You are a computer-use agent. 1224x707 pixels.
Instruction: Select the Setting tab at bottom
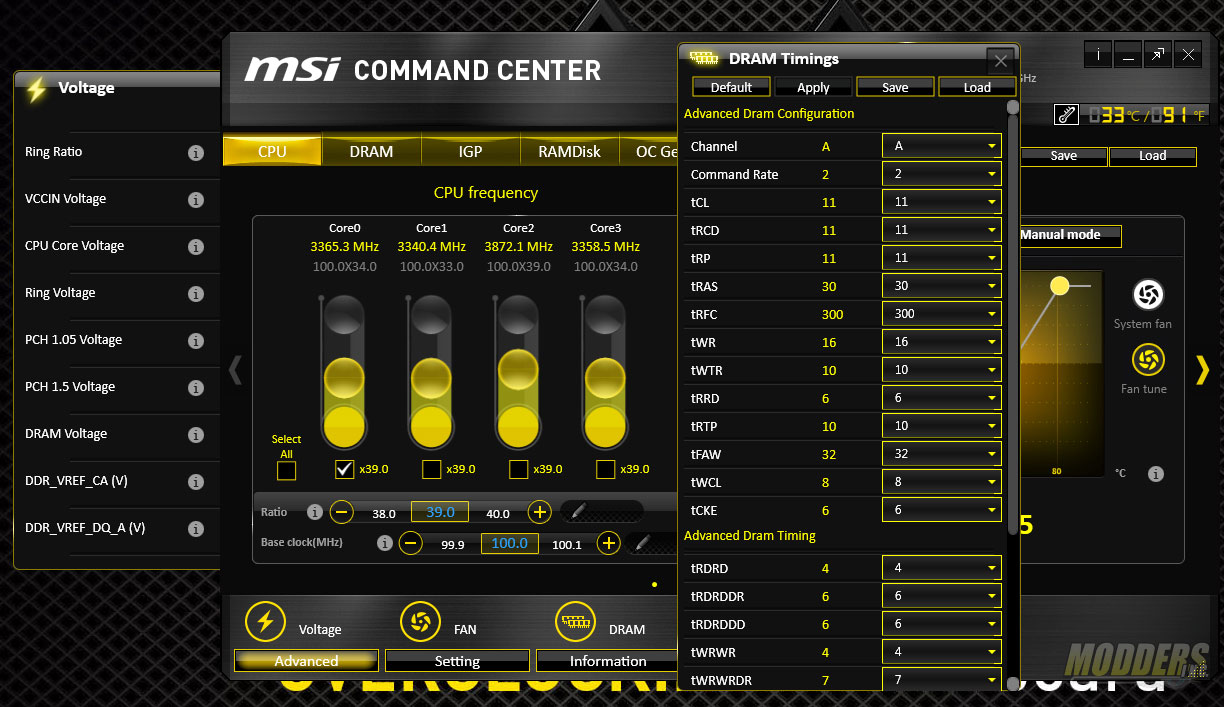[457, 661]
